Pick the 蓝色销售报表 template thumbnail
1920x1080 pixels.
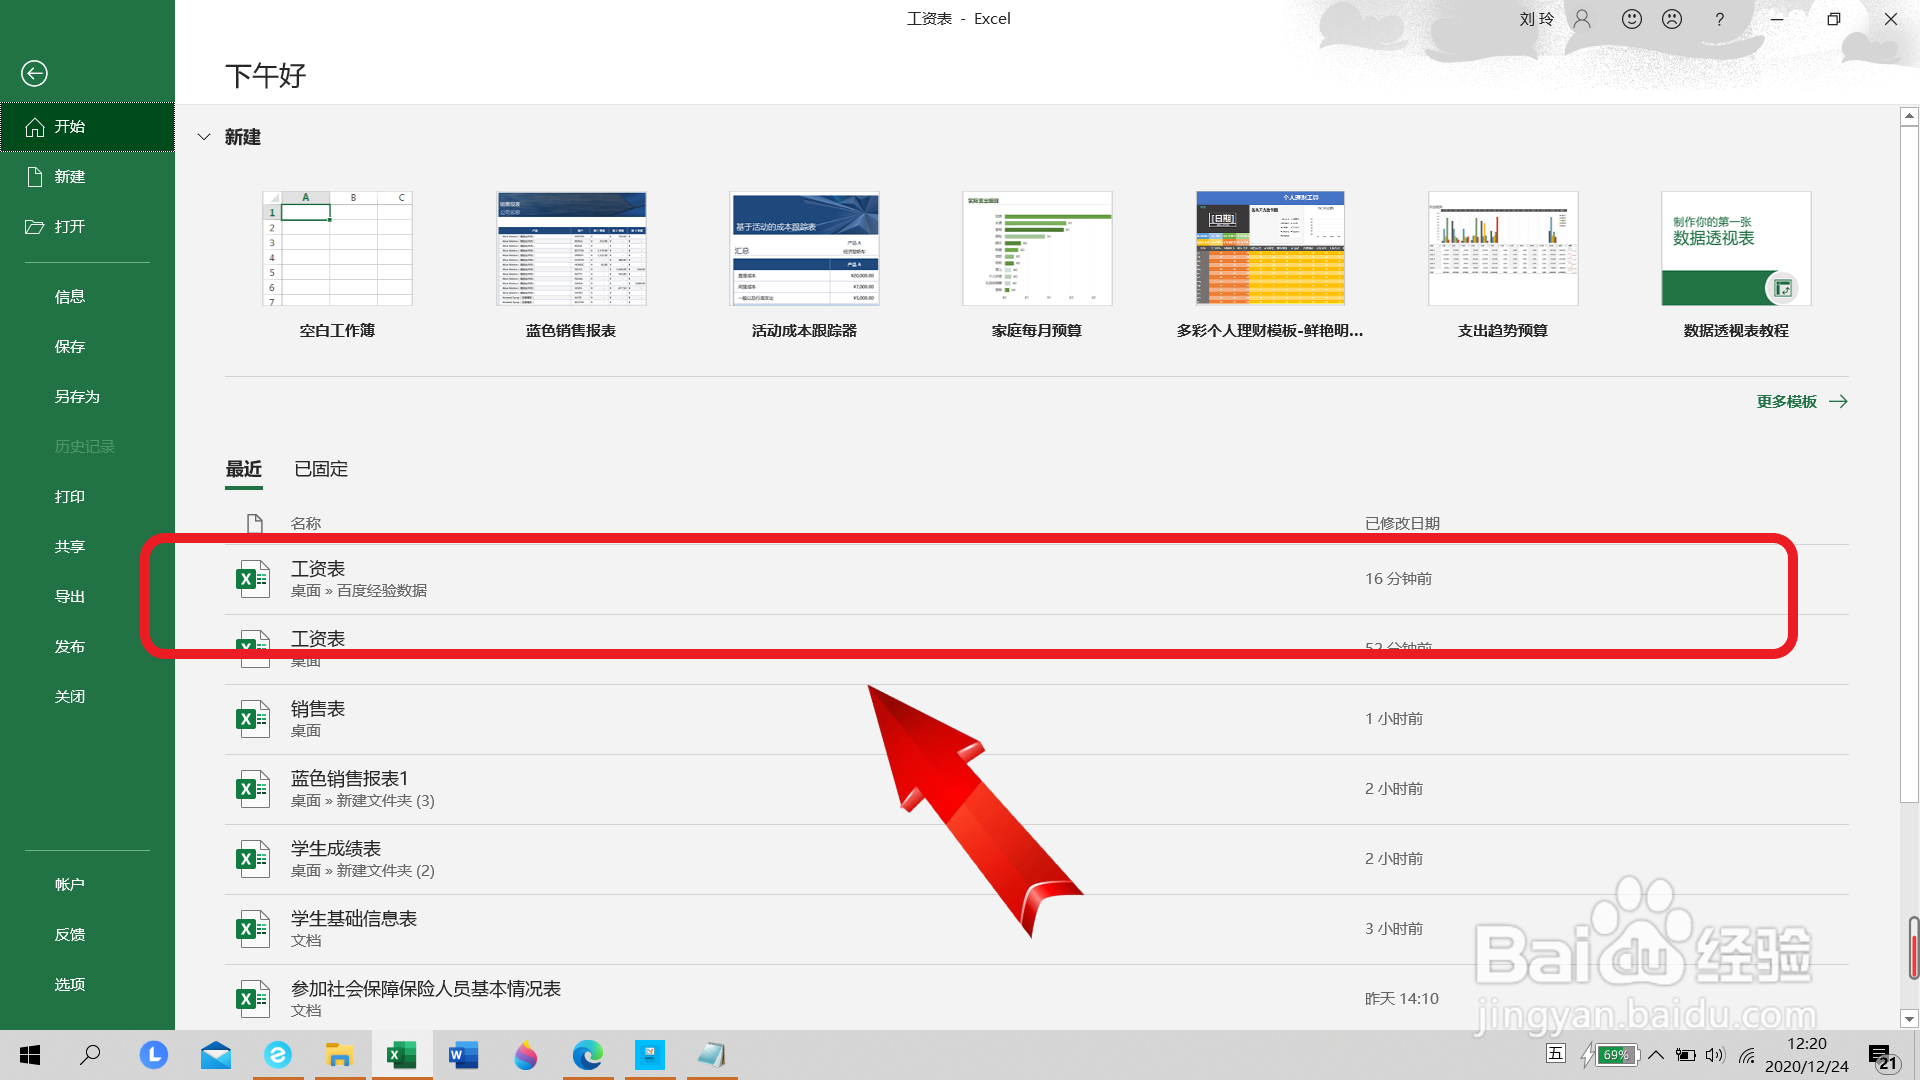click(571, 249)
